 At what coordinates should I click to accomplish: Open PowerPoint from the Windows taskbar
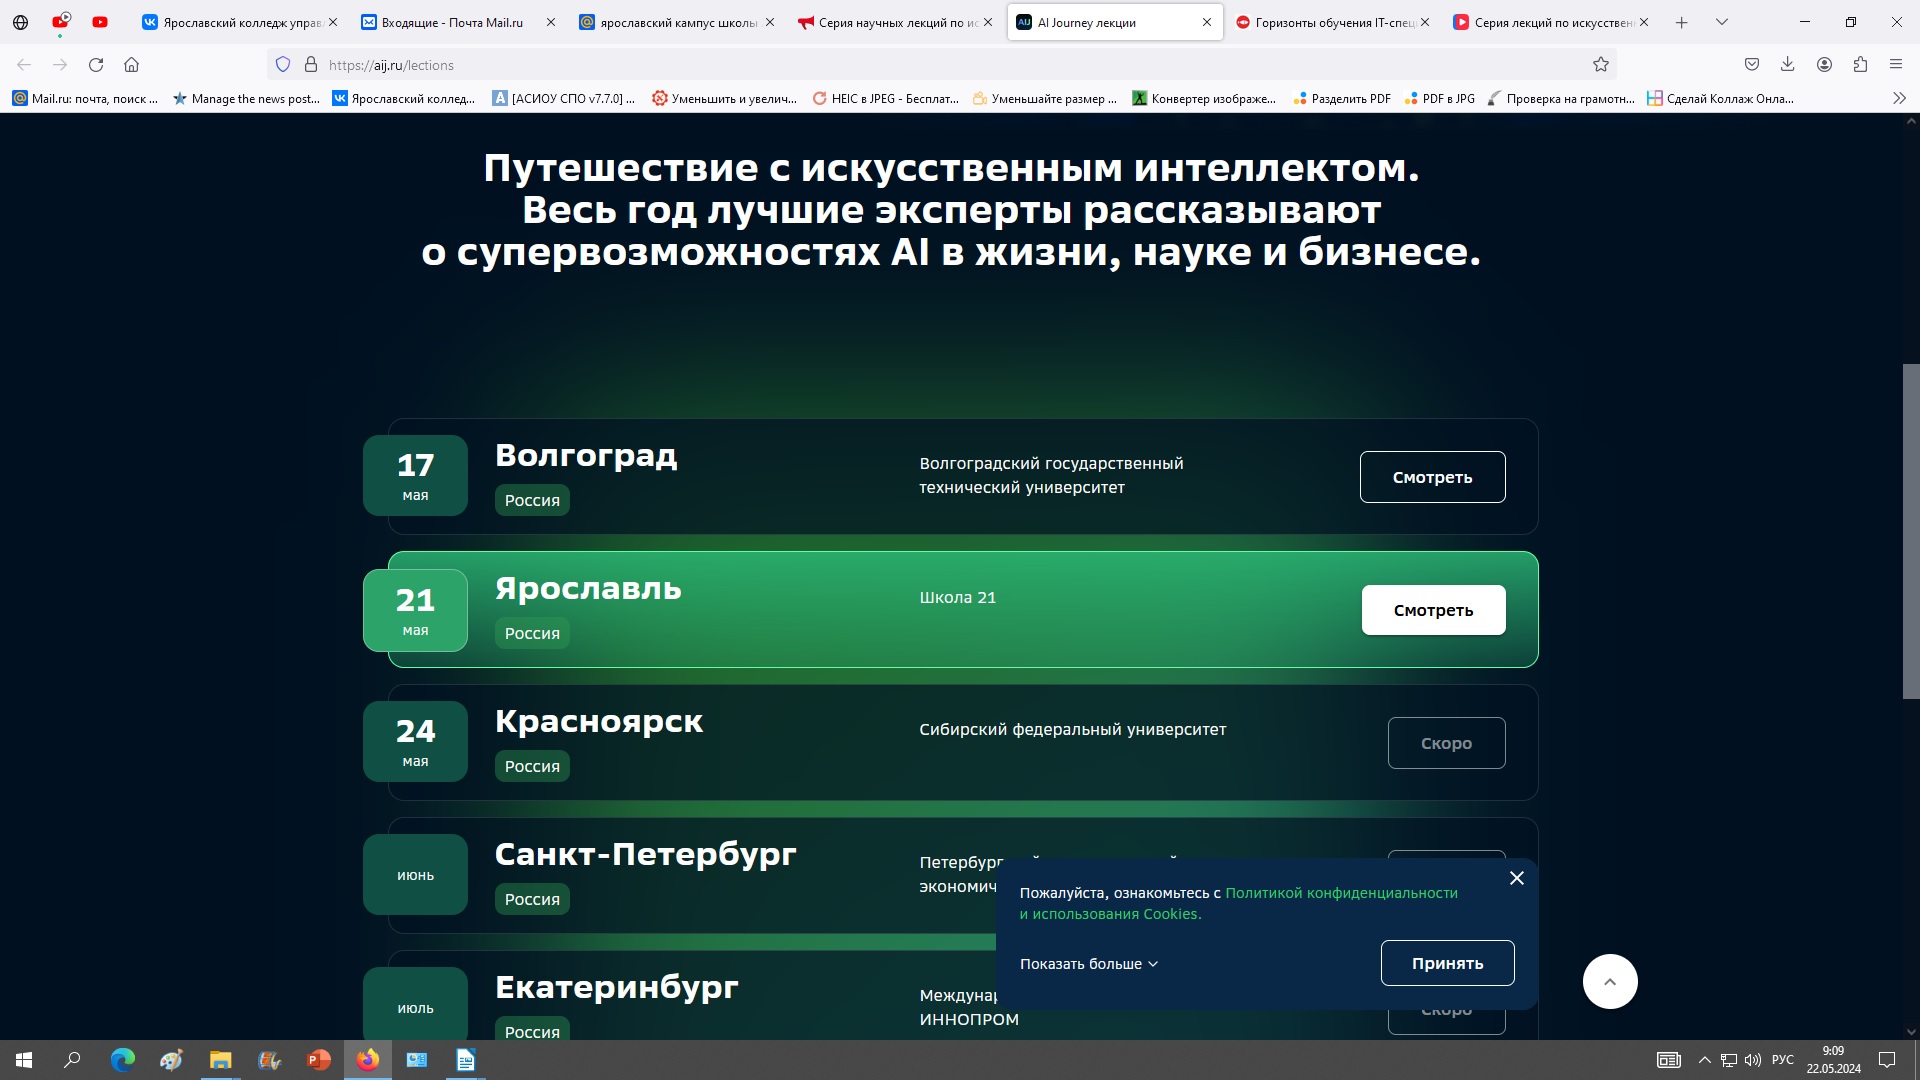318,1060
